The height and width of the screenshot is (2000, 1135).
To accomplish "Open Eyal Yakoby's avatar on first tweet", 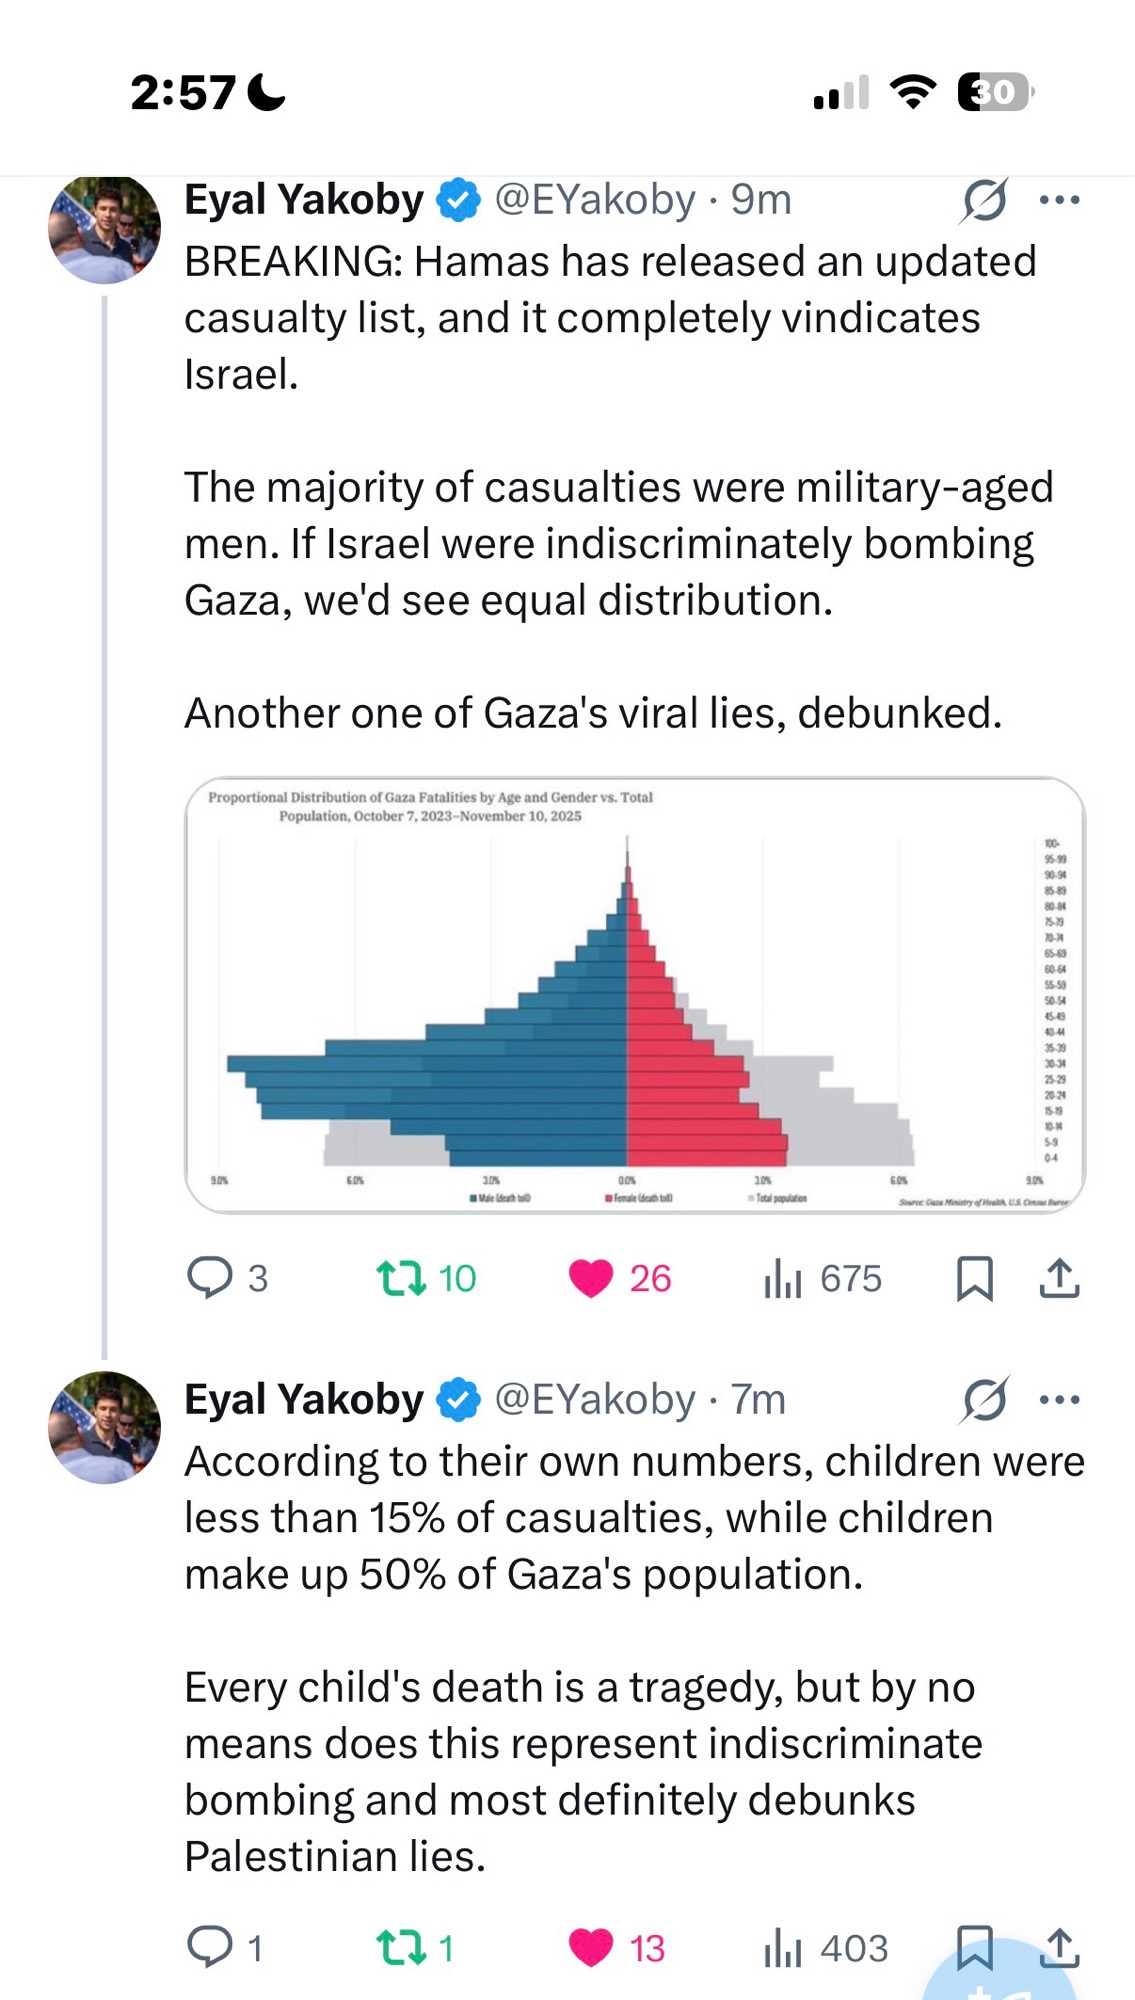I will click(x=104, y=228).
